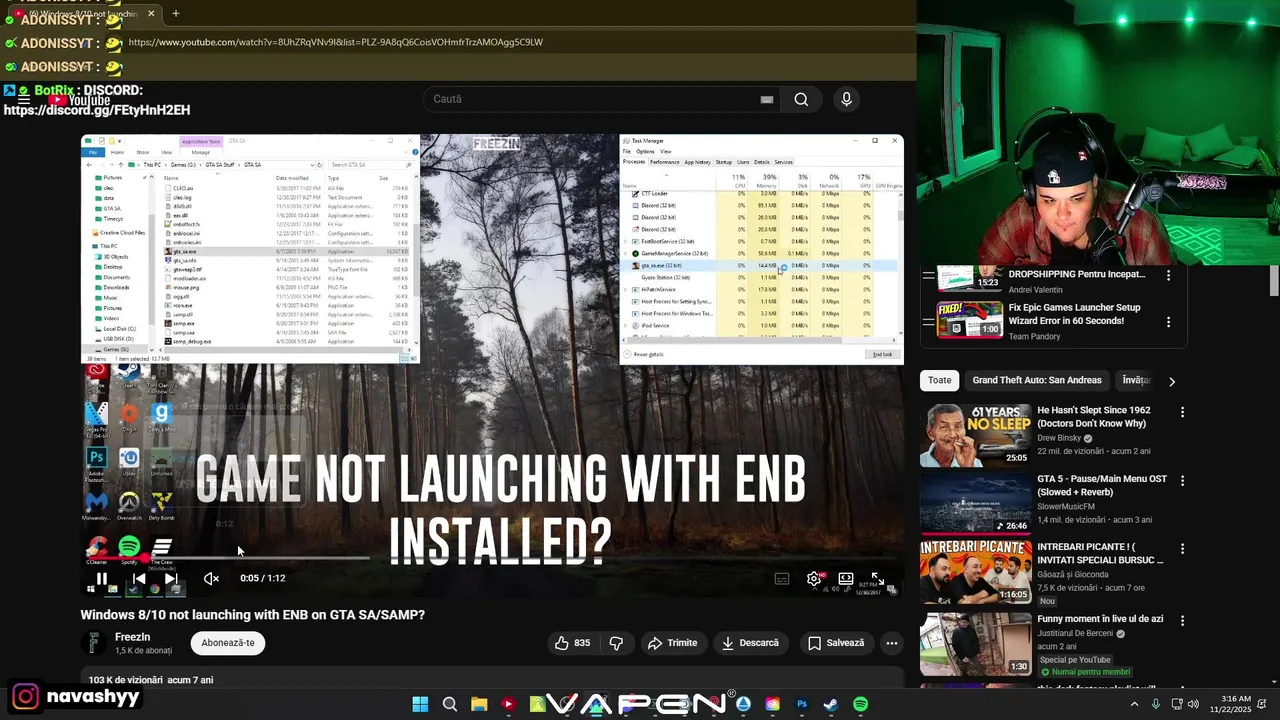Open File Explorer from taskbar
The width and height of the screenshot is (1280, 720).
click(479, 704)
